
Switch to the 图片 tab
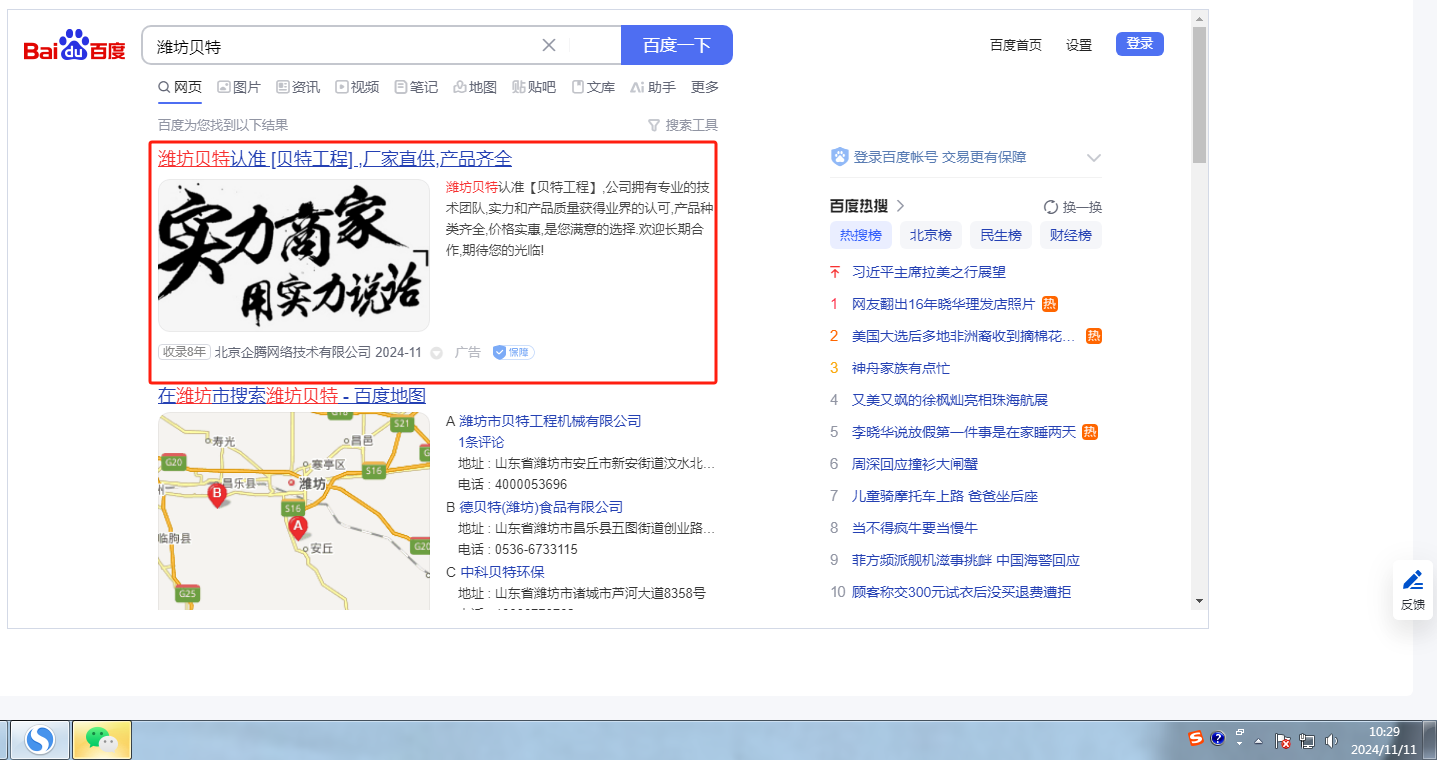[x=239, y=87]
